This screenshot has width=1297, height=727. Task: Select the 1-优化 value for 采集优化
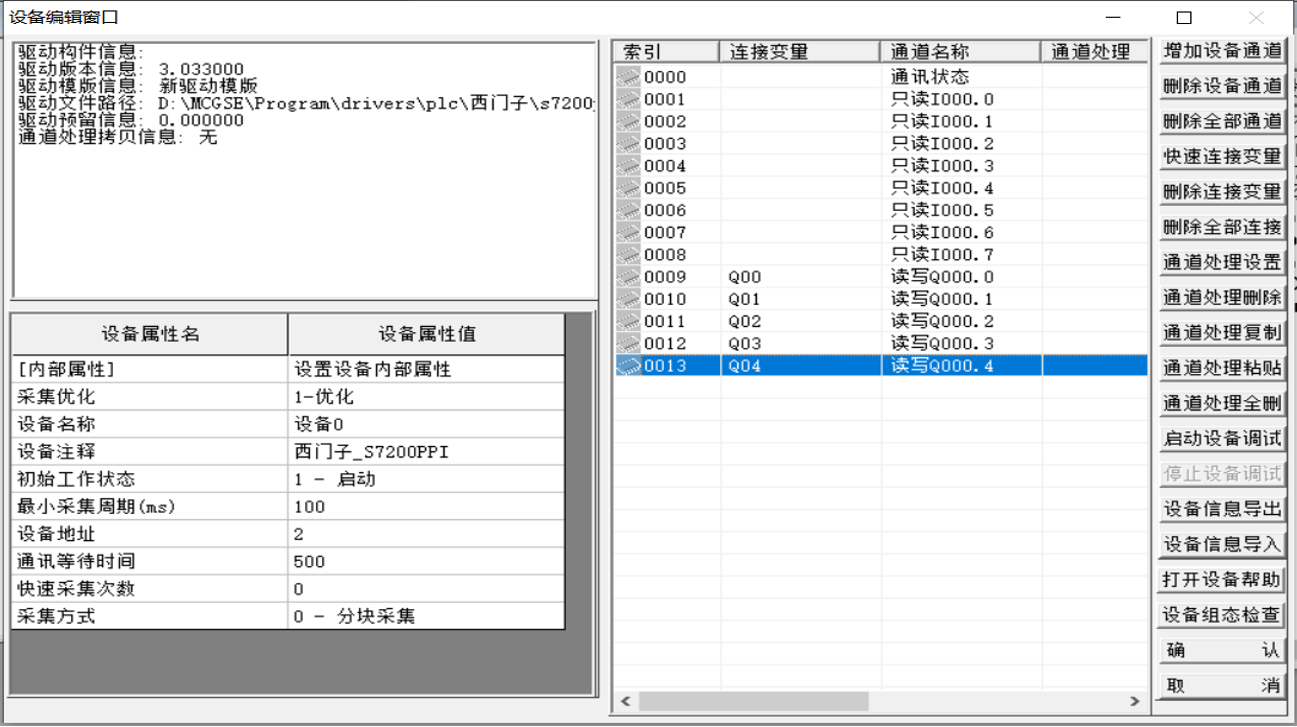click(427, 396)
